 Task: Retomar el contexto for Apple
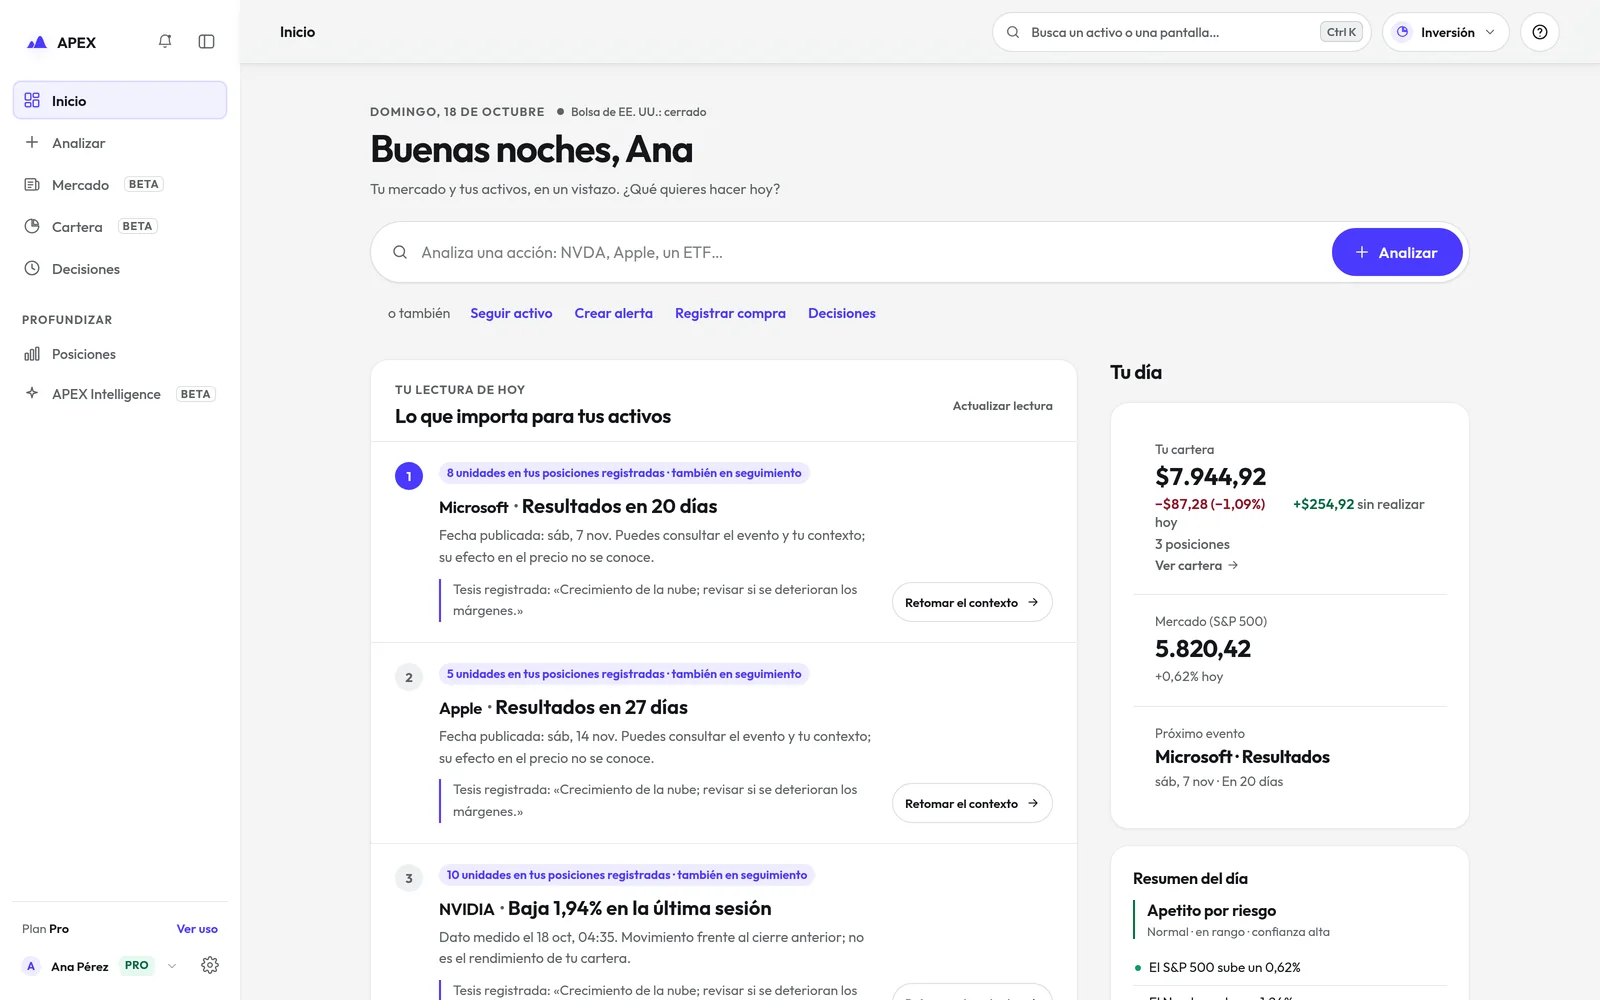tap(972, 803)
